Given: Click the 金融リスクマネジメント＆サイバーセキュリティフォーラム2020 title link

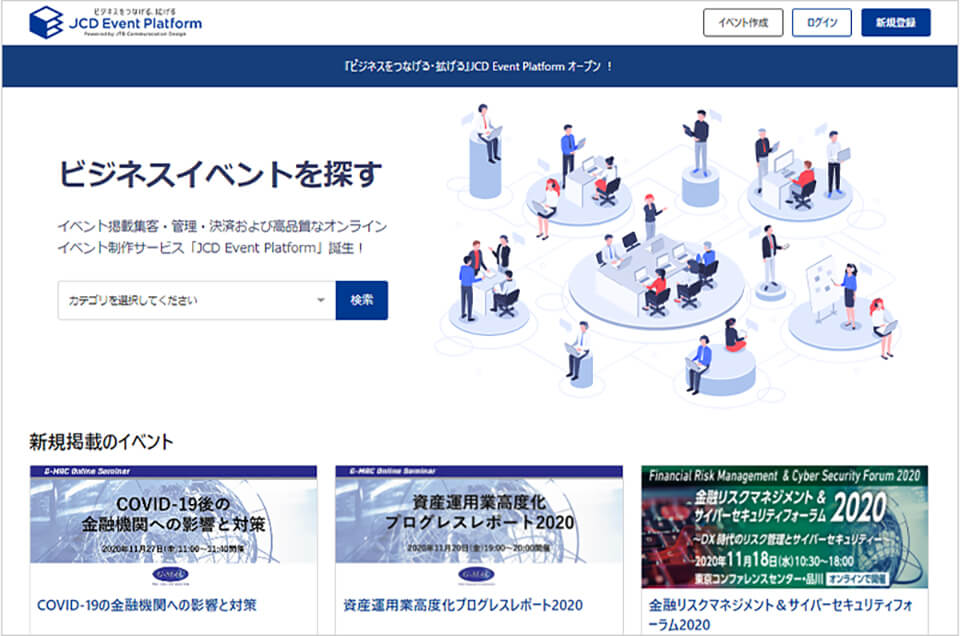Looking at the screenshot, I should pyautogui.click(x=781, y=615).
